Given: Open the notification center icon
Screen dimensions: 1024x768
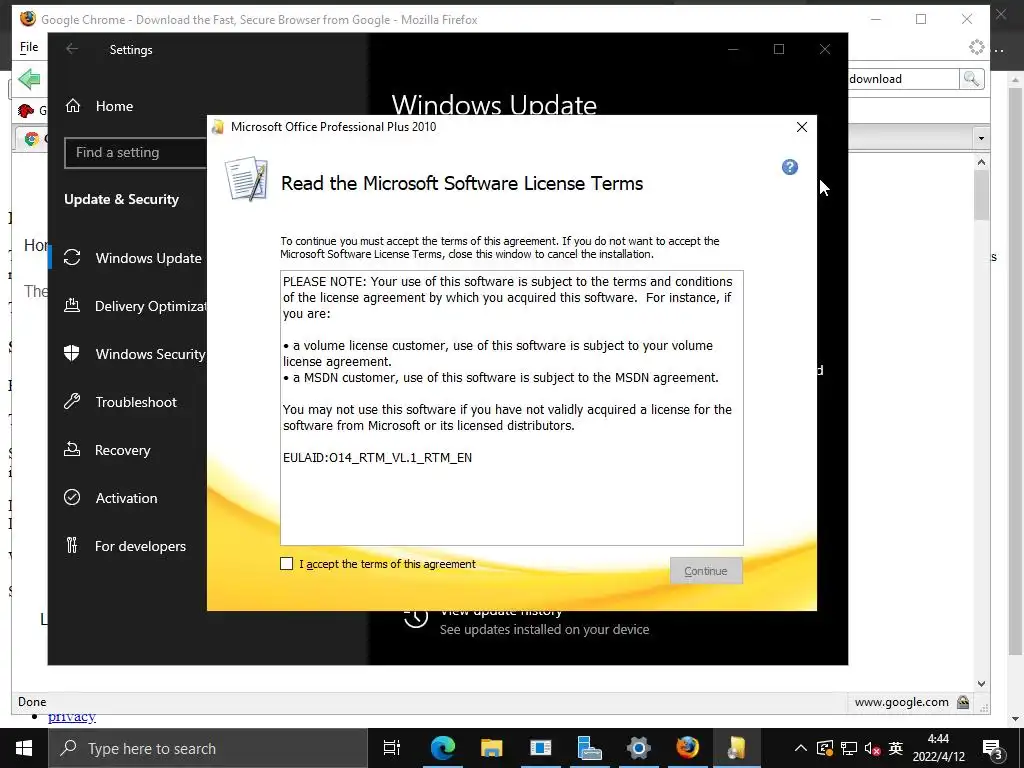Looking at the screenshot, I should 993,748.
